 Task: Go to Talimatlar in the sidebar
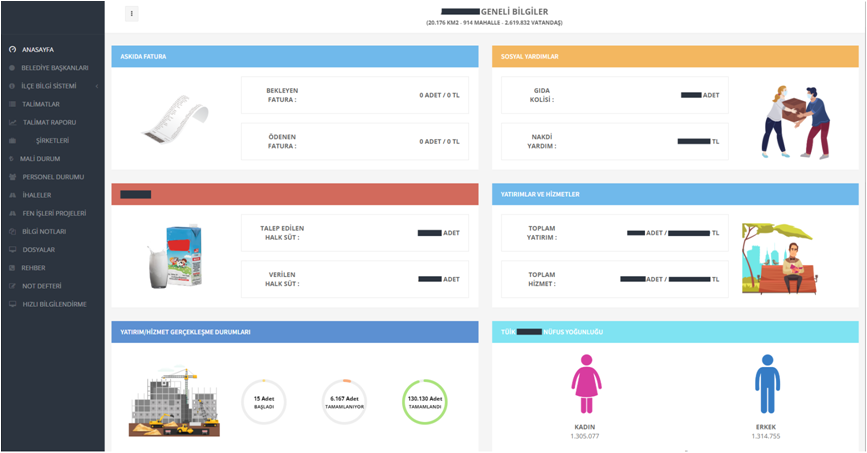coord(41,104)
